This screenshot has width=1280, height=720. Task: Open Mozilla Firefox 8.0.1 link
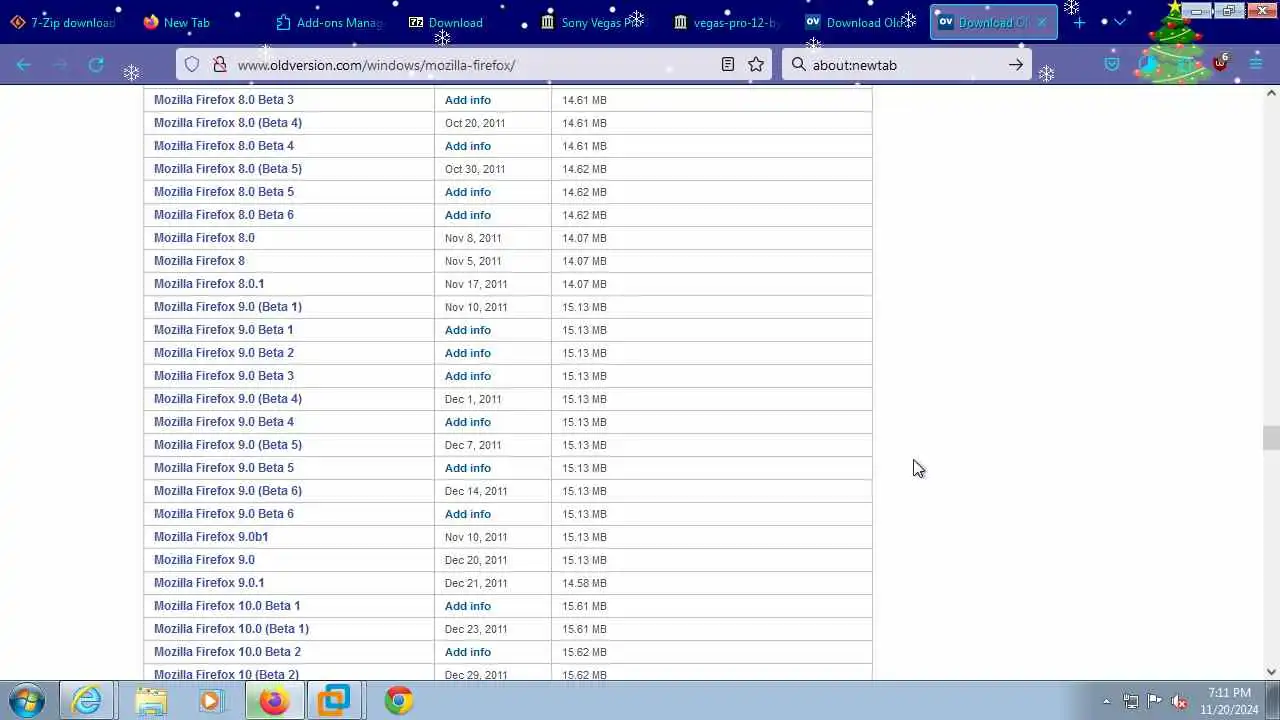pyautogui.click(x=209, y=284)
